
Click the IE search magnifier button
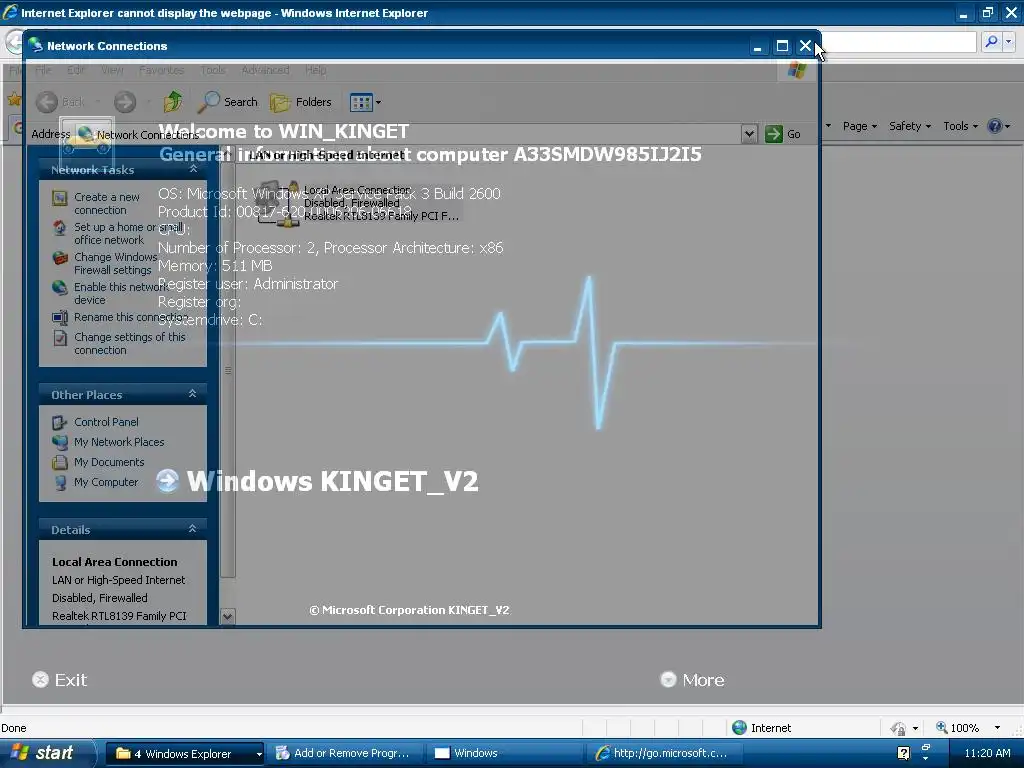[991, 42]
